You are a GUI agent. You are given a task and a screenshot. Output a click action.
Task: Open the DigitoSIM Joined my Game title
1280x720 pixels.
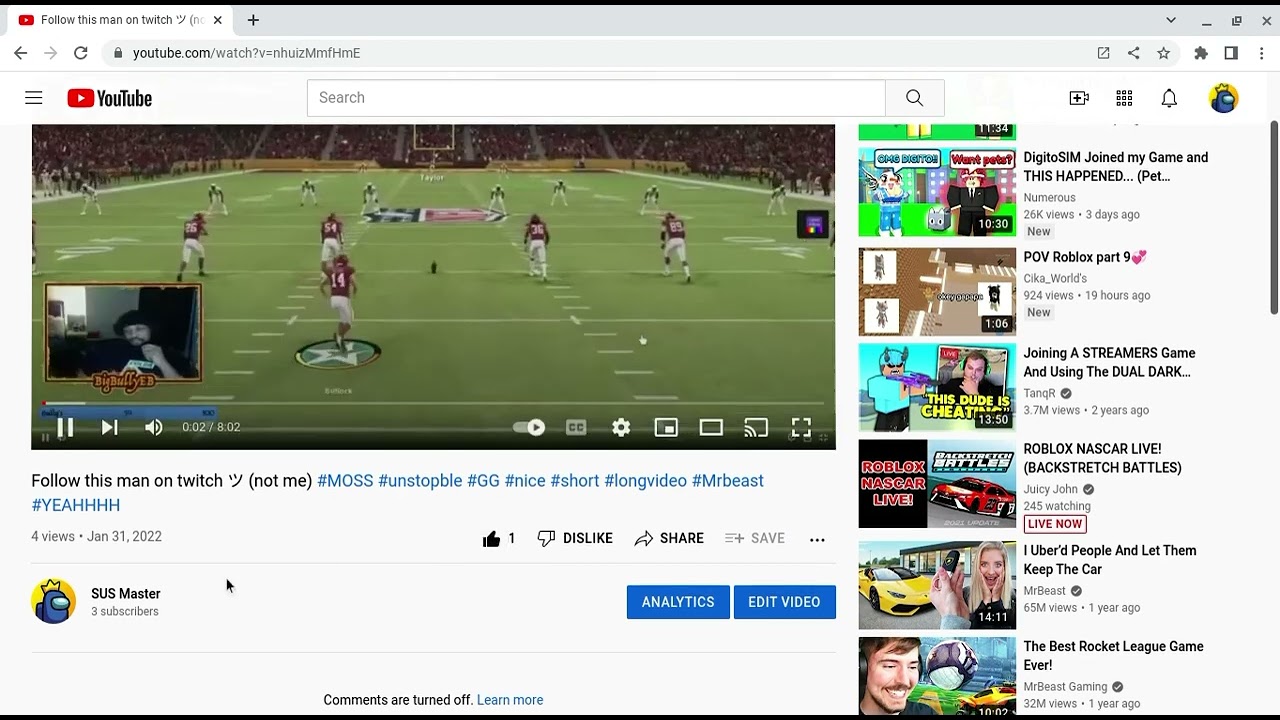point(1116,167)
